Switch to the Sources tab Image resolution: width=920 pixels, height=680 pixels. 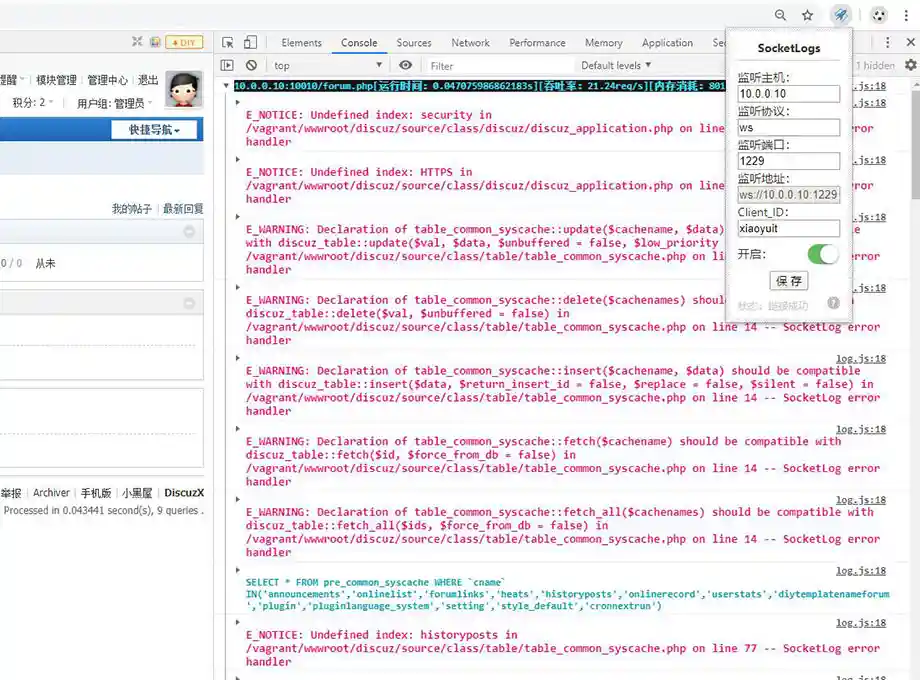point(413,43)
